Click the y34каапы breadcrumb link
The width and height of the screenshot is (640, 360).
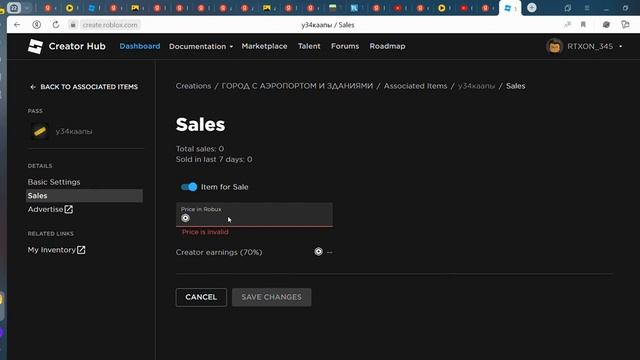(x=476, y=86)
